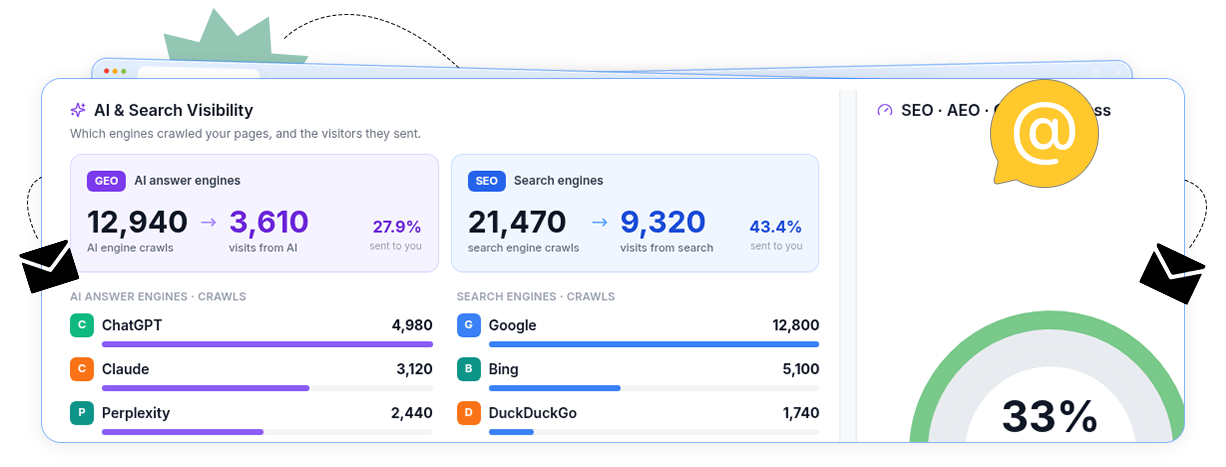The image size is (1226, 467).
Task: Click the DuckDuckGo crawl progress bar
Action: (654, 432)
